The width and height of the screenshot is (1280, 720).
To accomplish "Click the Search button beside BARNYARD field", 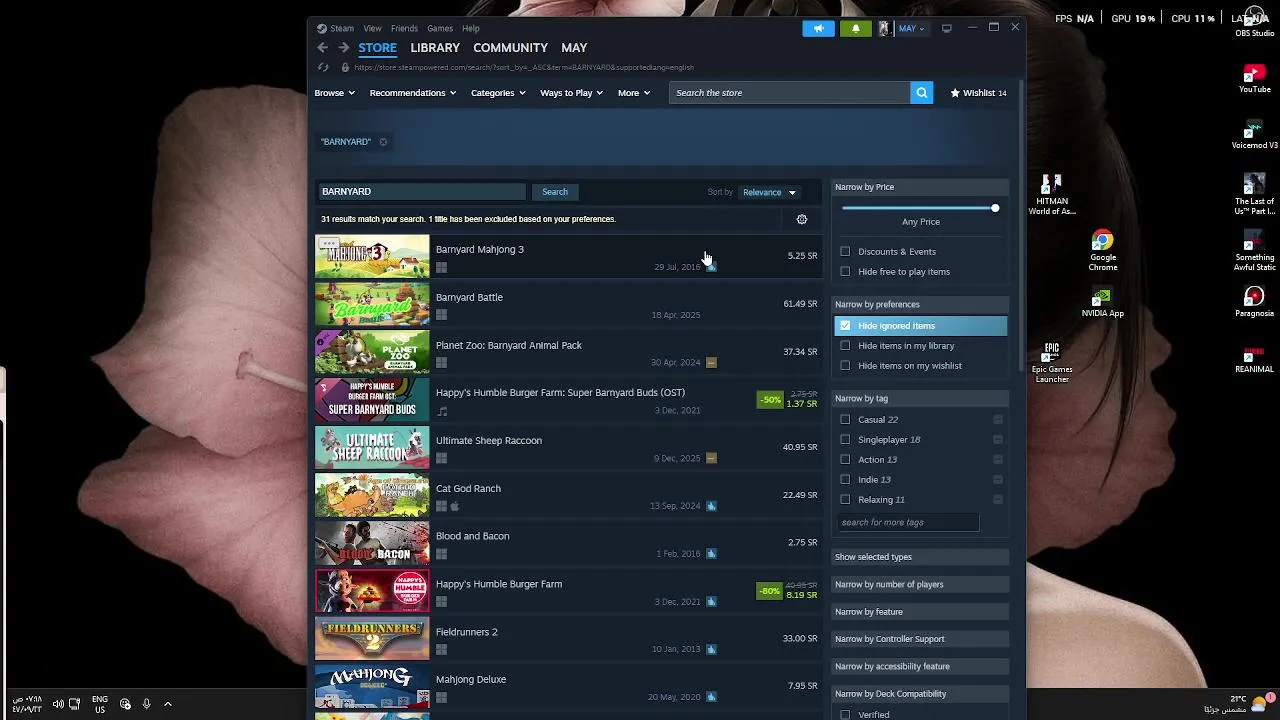I will (555, 192).
